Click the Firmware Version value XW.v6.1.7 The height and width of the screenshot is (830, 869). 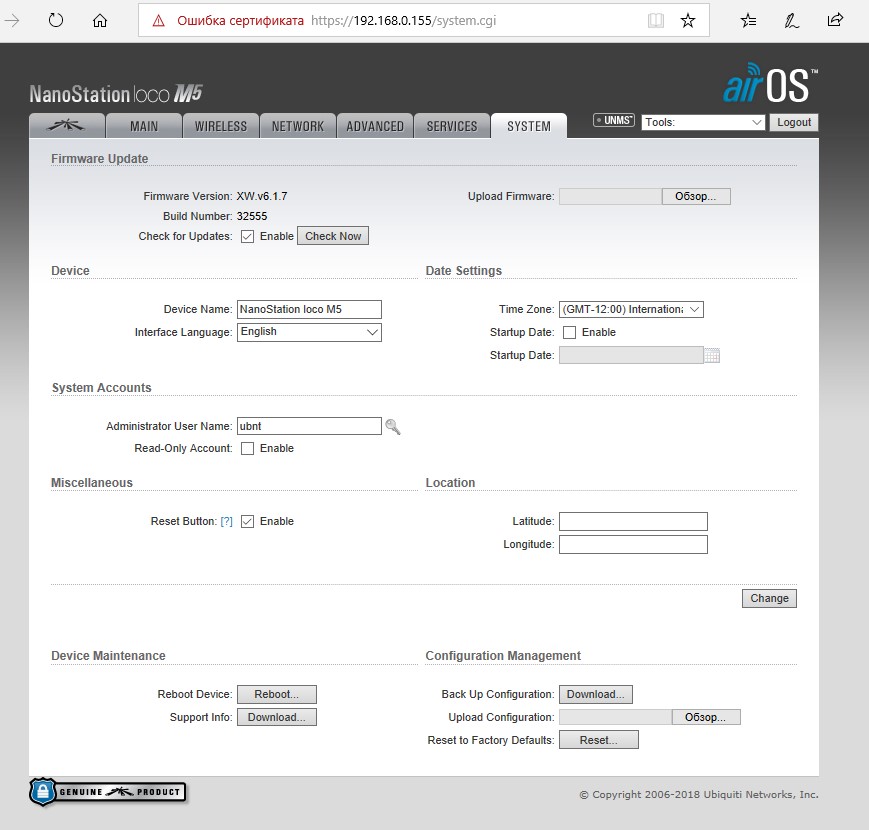[262, 196]
